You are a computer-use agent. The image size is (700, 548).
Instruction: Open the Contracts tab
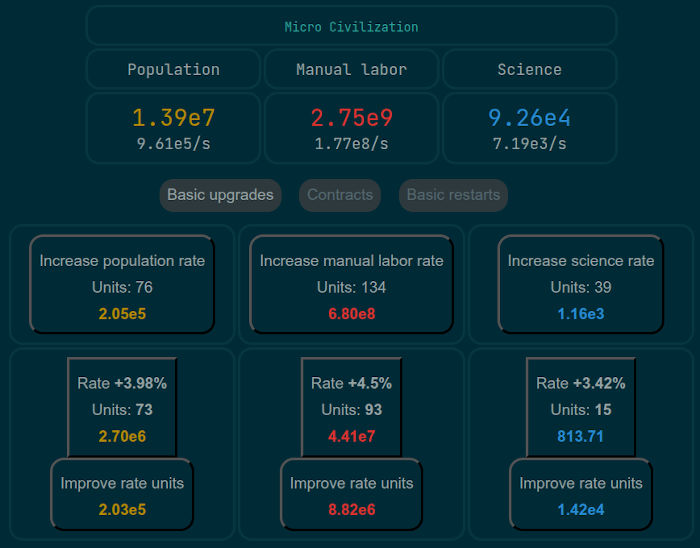coord(340,195)
